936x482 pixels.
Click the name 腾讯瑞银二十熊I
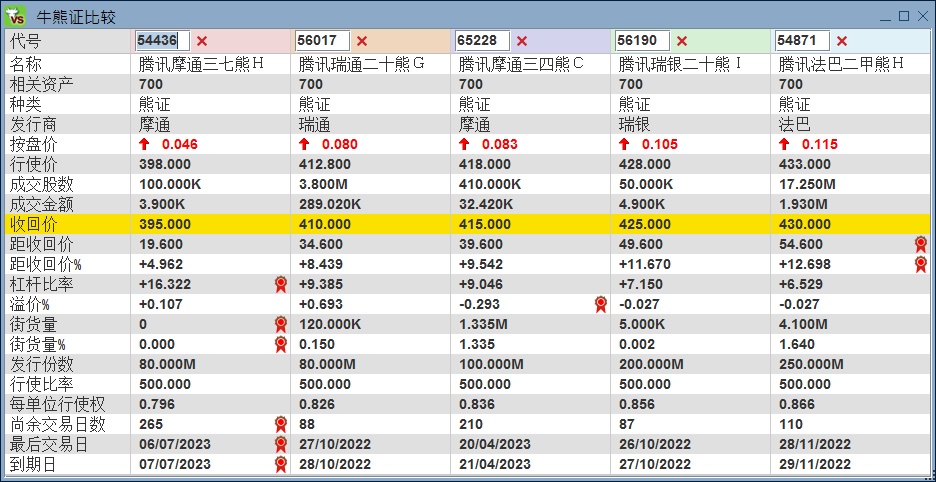(680, 64)
